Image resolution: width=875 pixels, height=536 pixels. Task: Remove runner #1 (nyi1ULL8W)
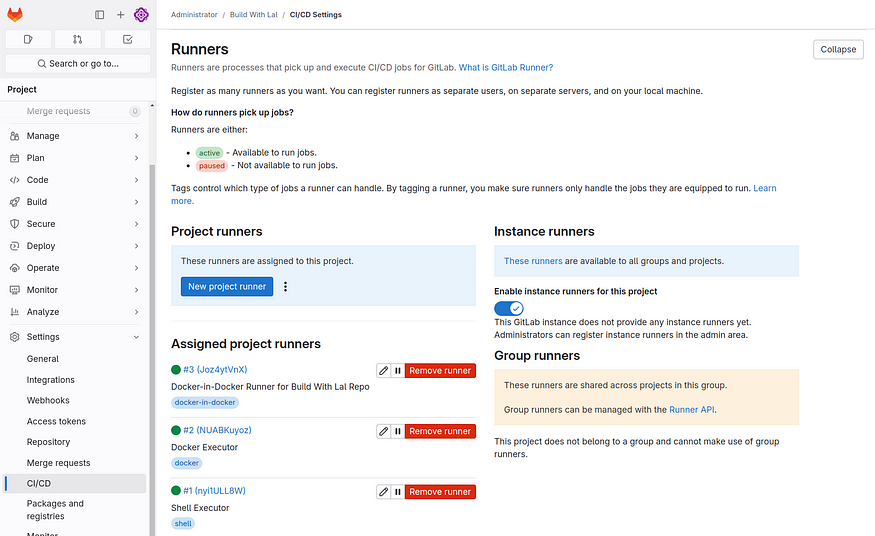pyautogui.click(x=440, y=492)
